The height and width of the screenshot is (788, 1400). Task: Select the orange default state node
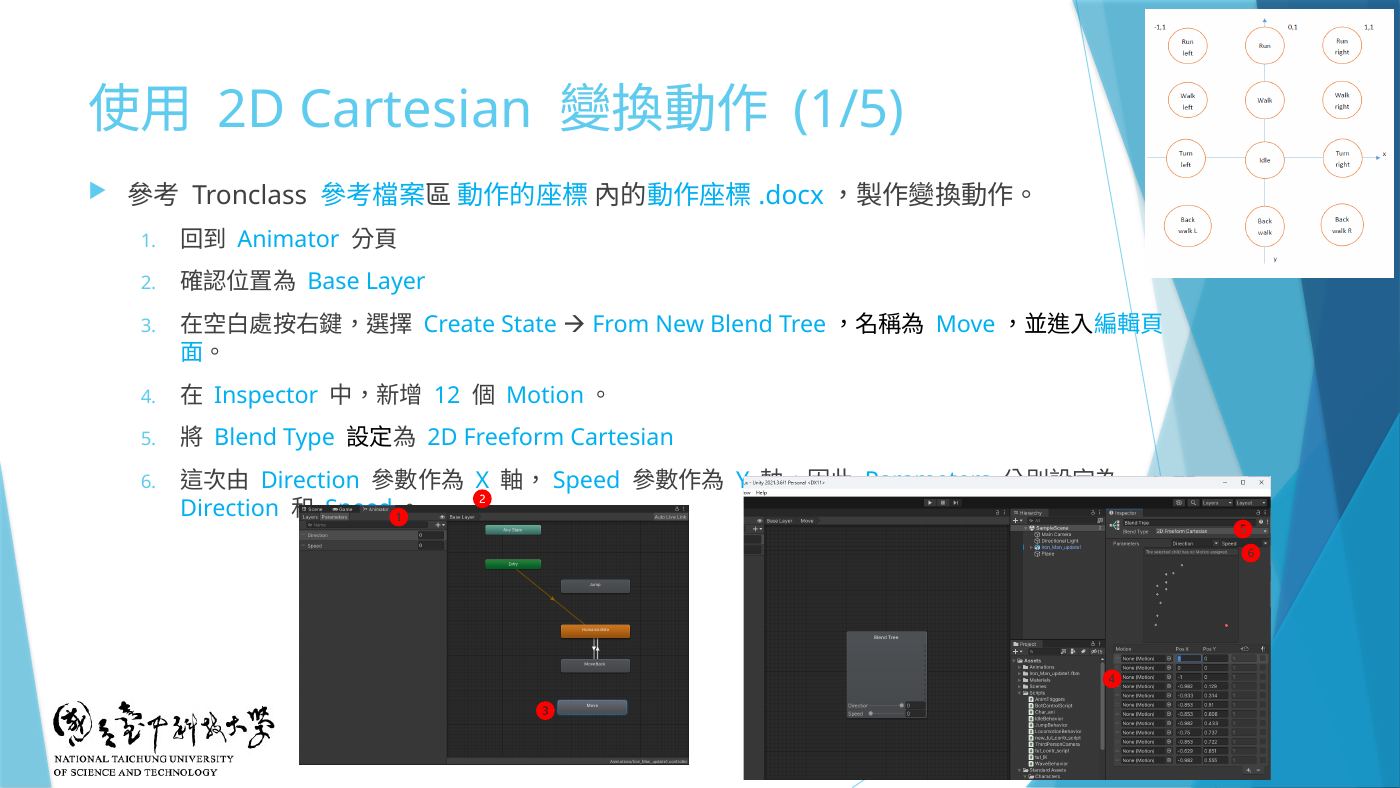click(595, 631)
